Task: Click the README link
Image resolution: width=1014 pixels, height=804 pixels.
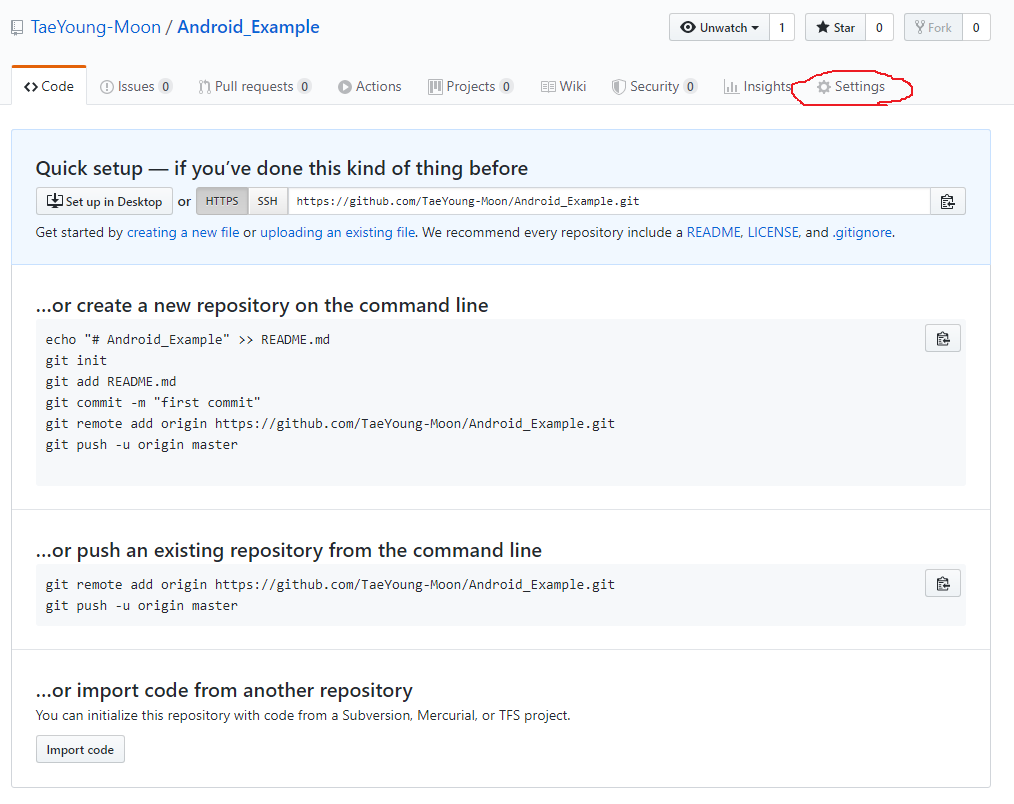Action: [x=714, y=232]
